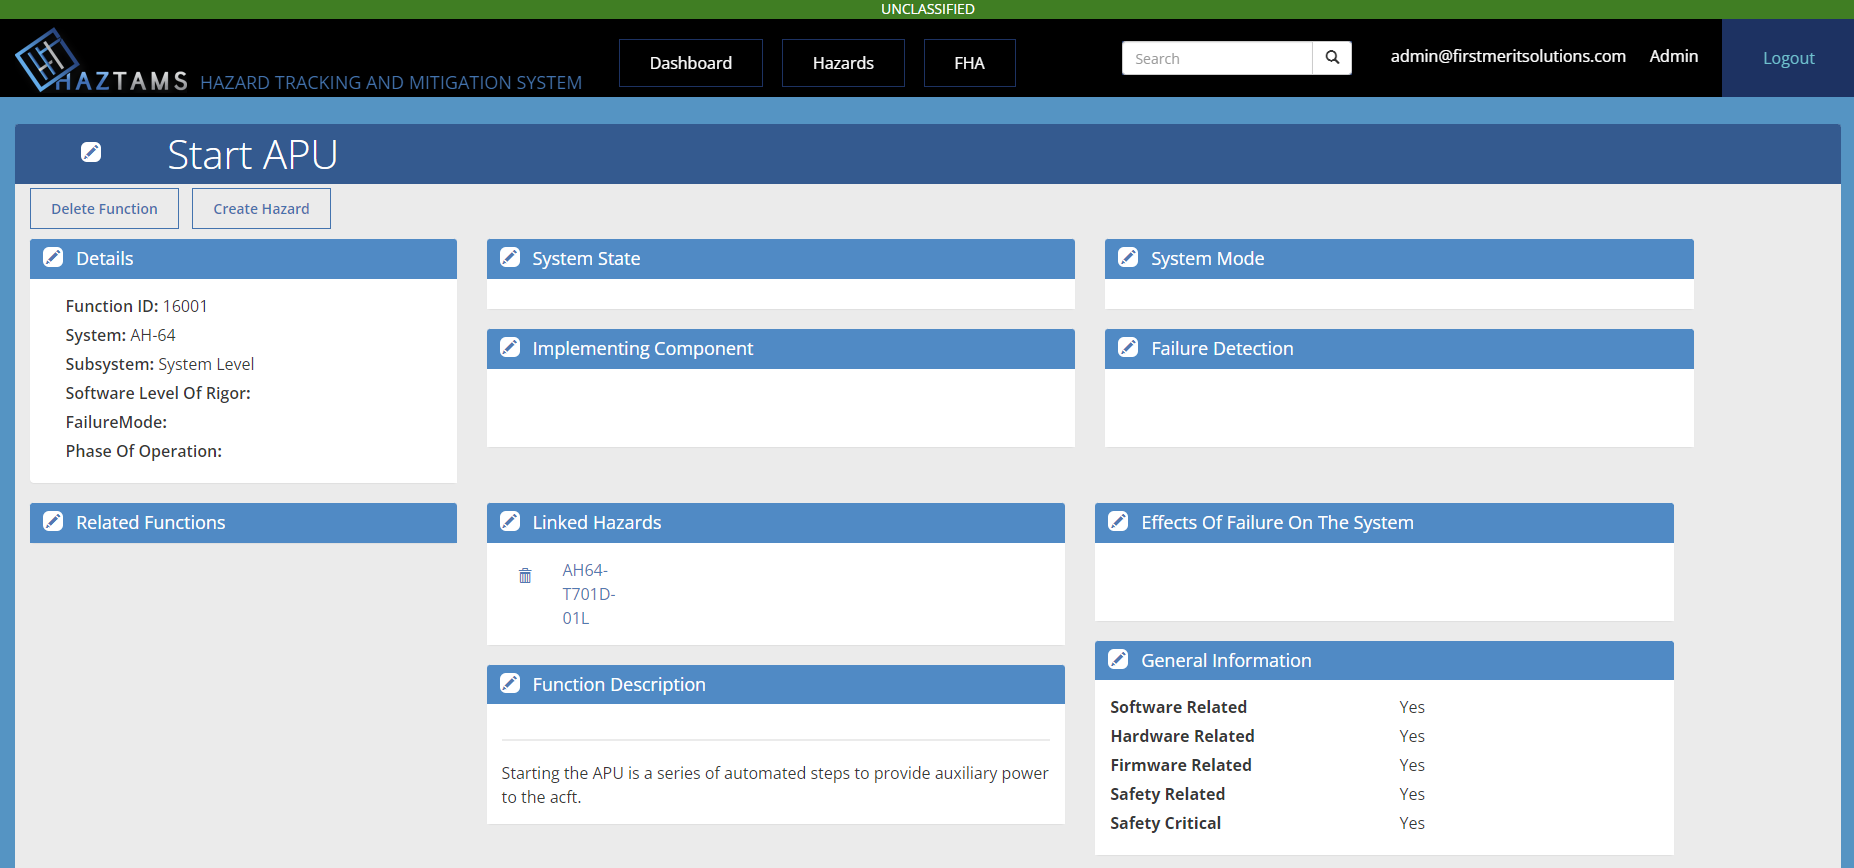Viewport: 1854px width, 868px height.
Task: Click the Firmware Related row
Action: point(1384,765)
